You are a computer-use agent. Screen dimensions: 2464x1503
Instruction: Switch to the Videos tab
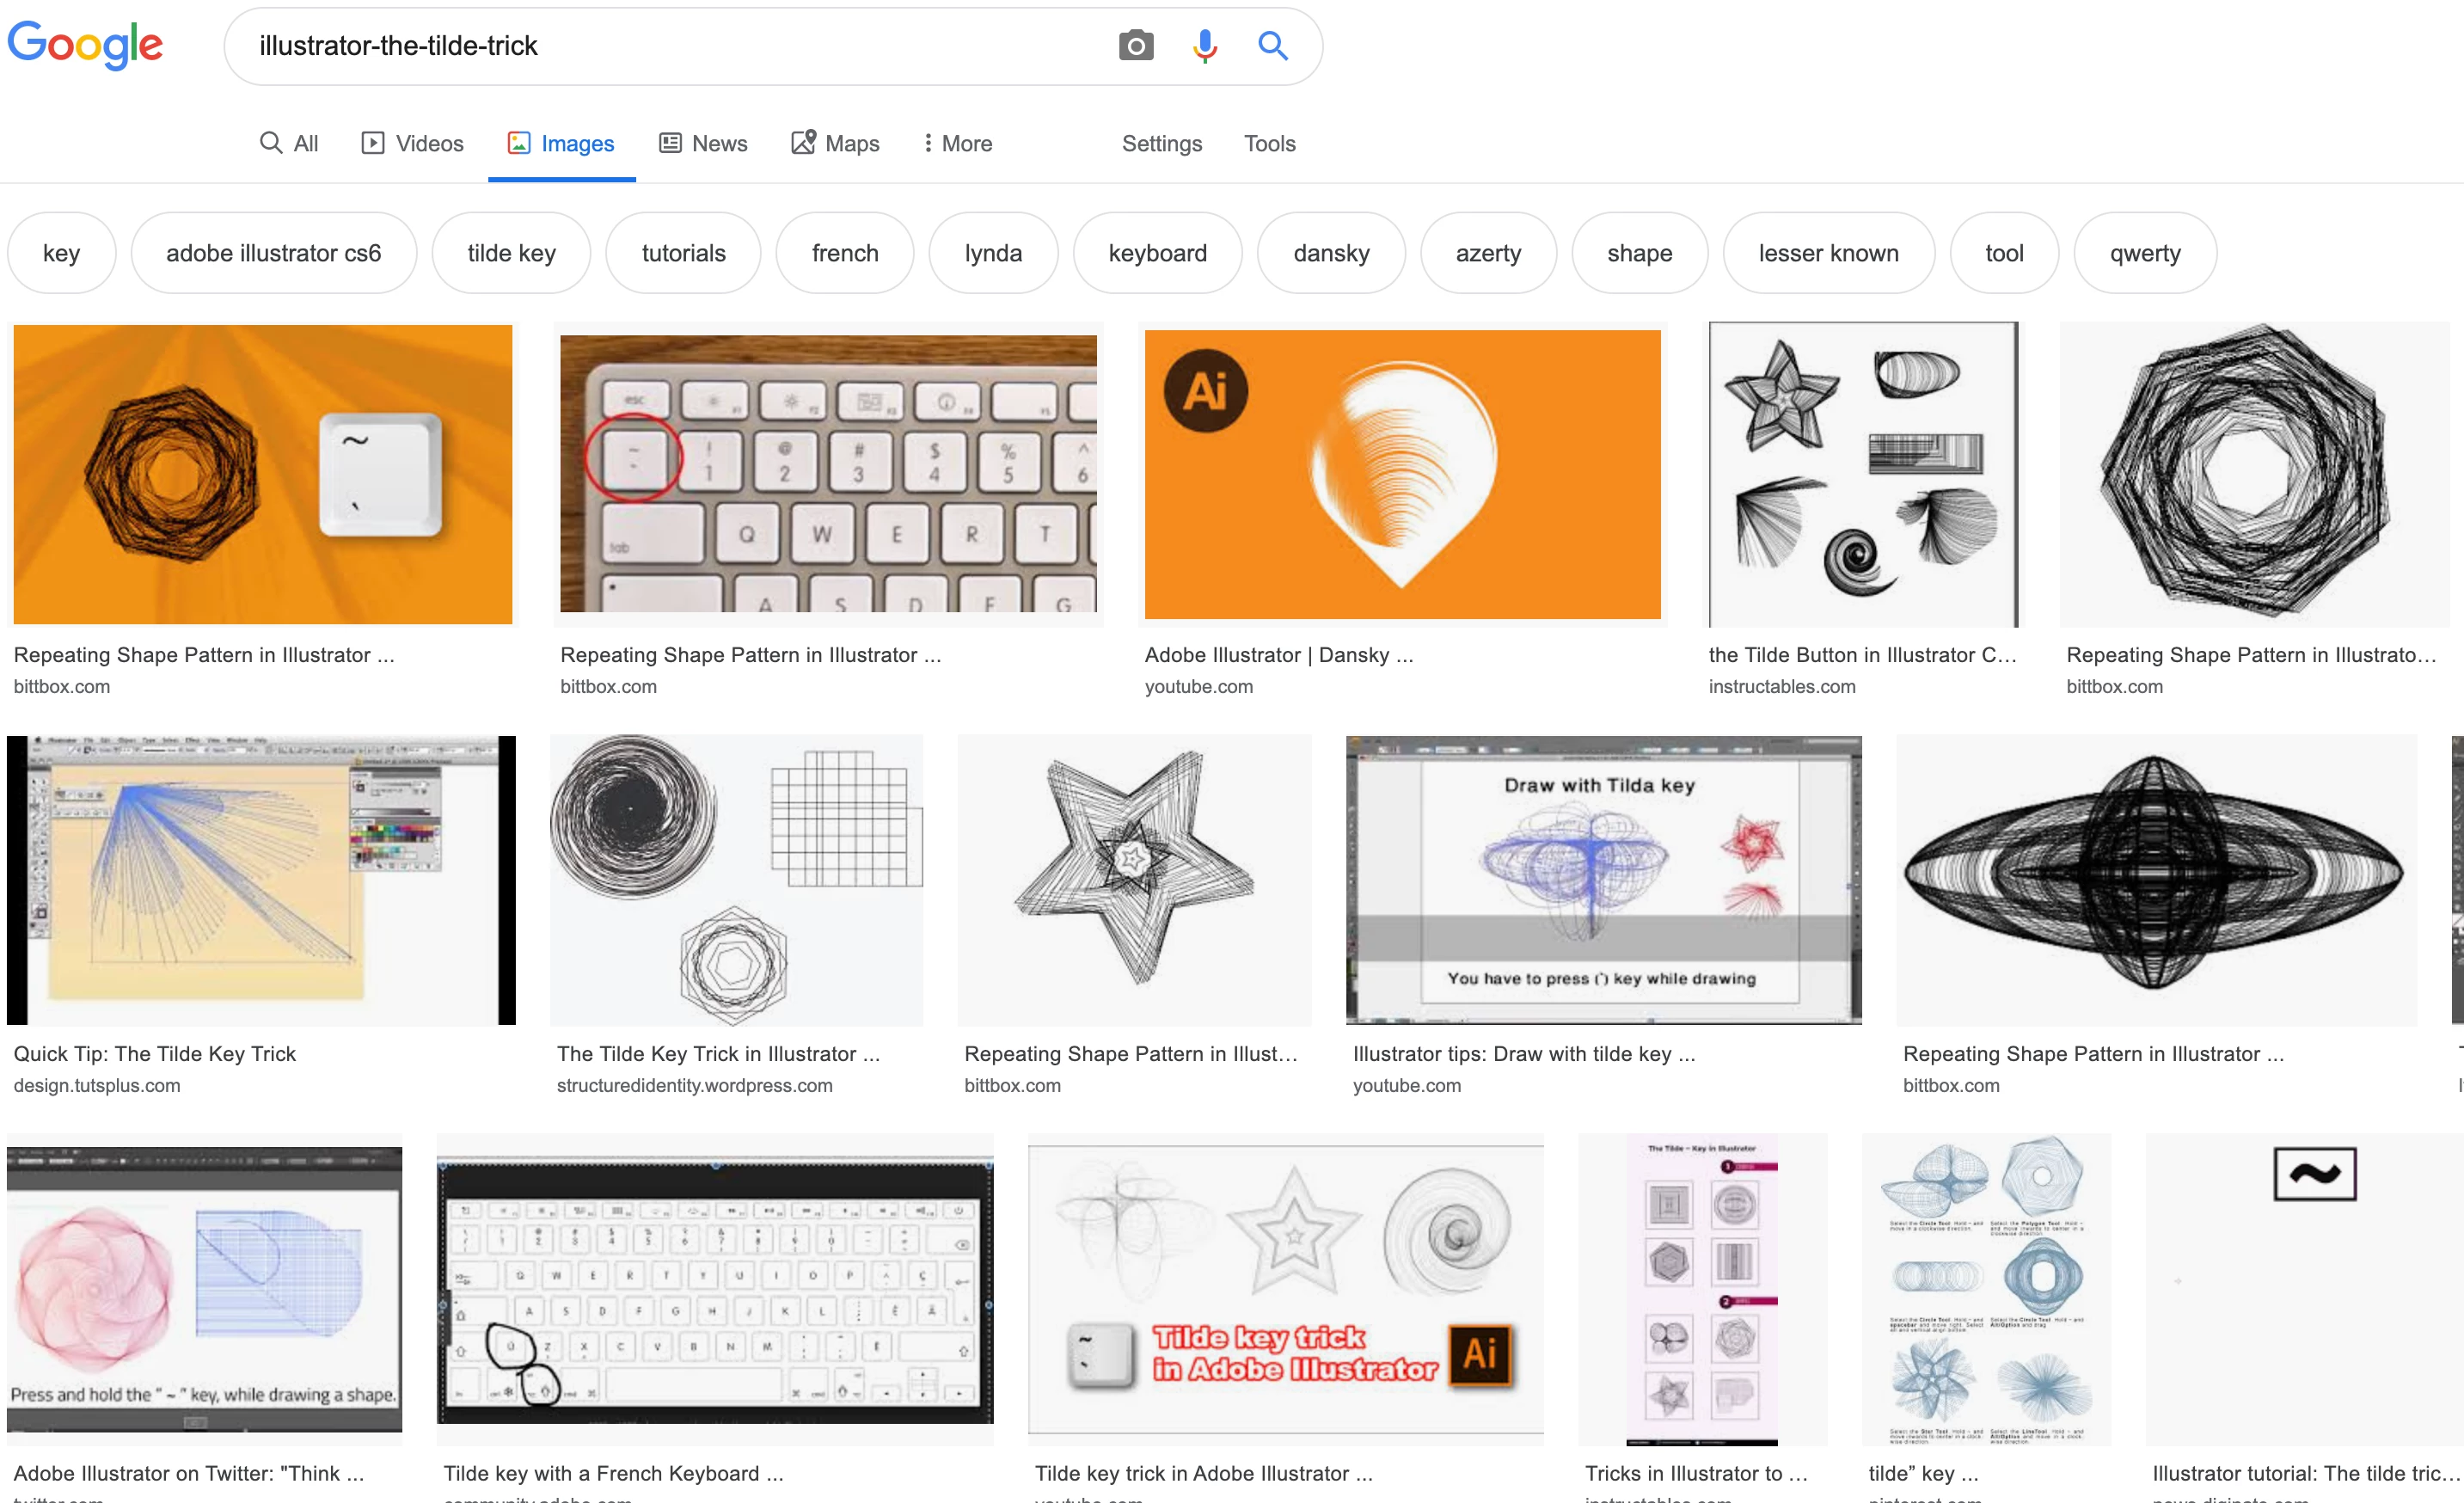[x=412, y=143]
